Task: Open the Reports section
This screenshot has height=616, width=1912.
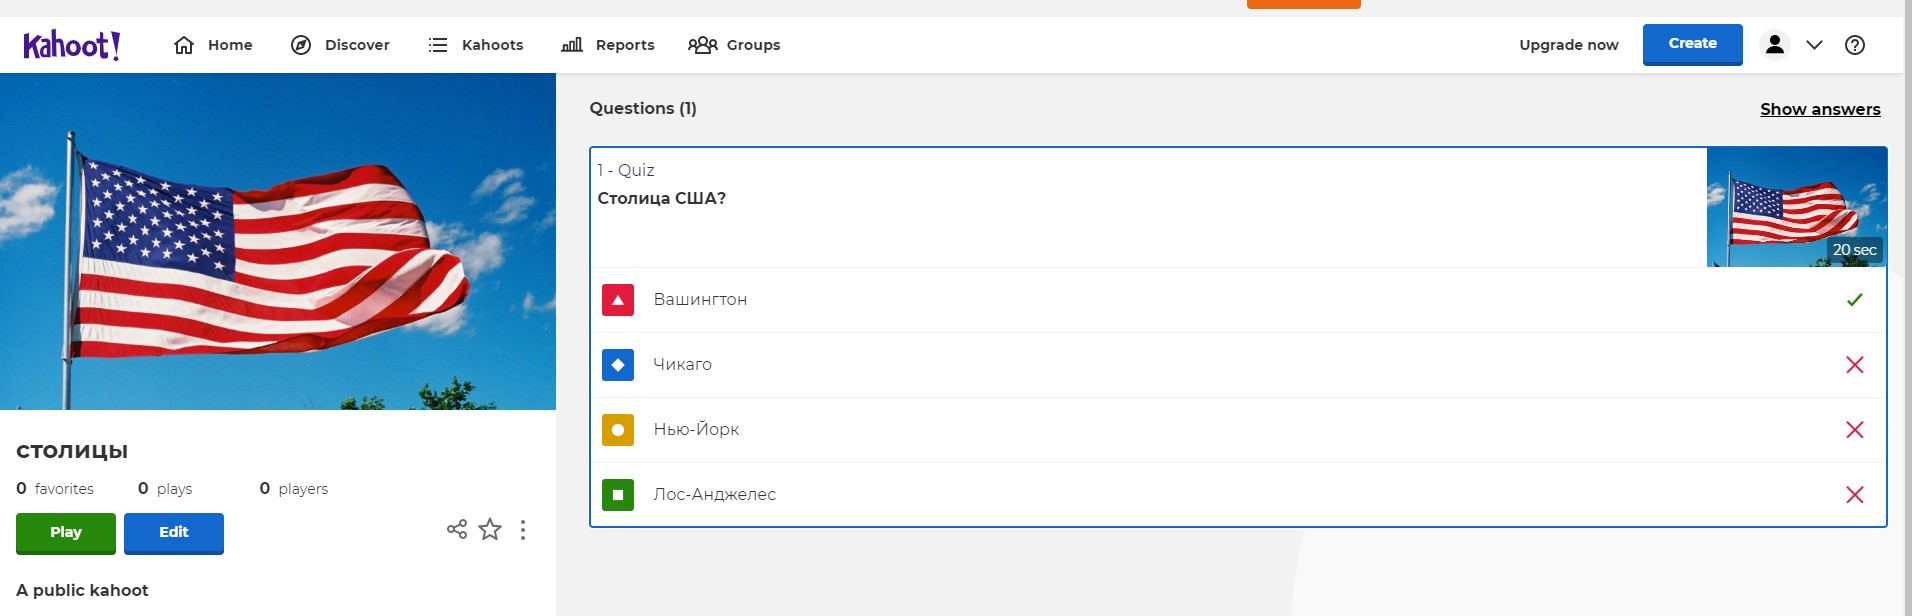Action: [608, 45]
